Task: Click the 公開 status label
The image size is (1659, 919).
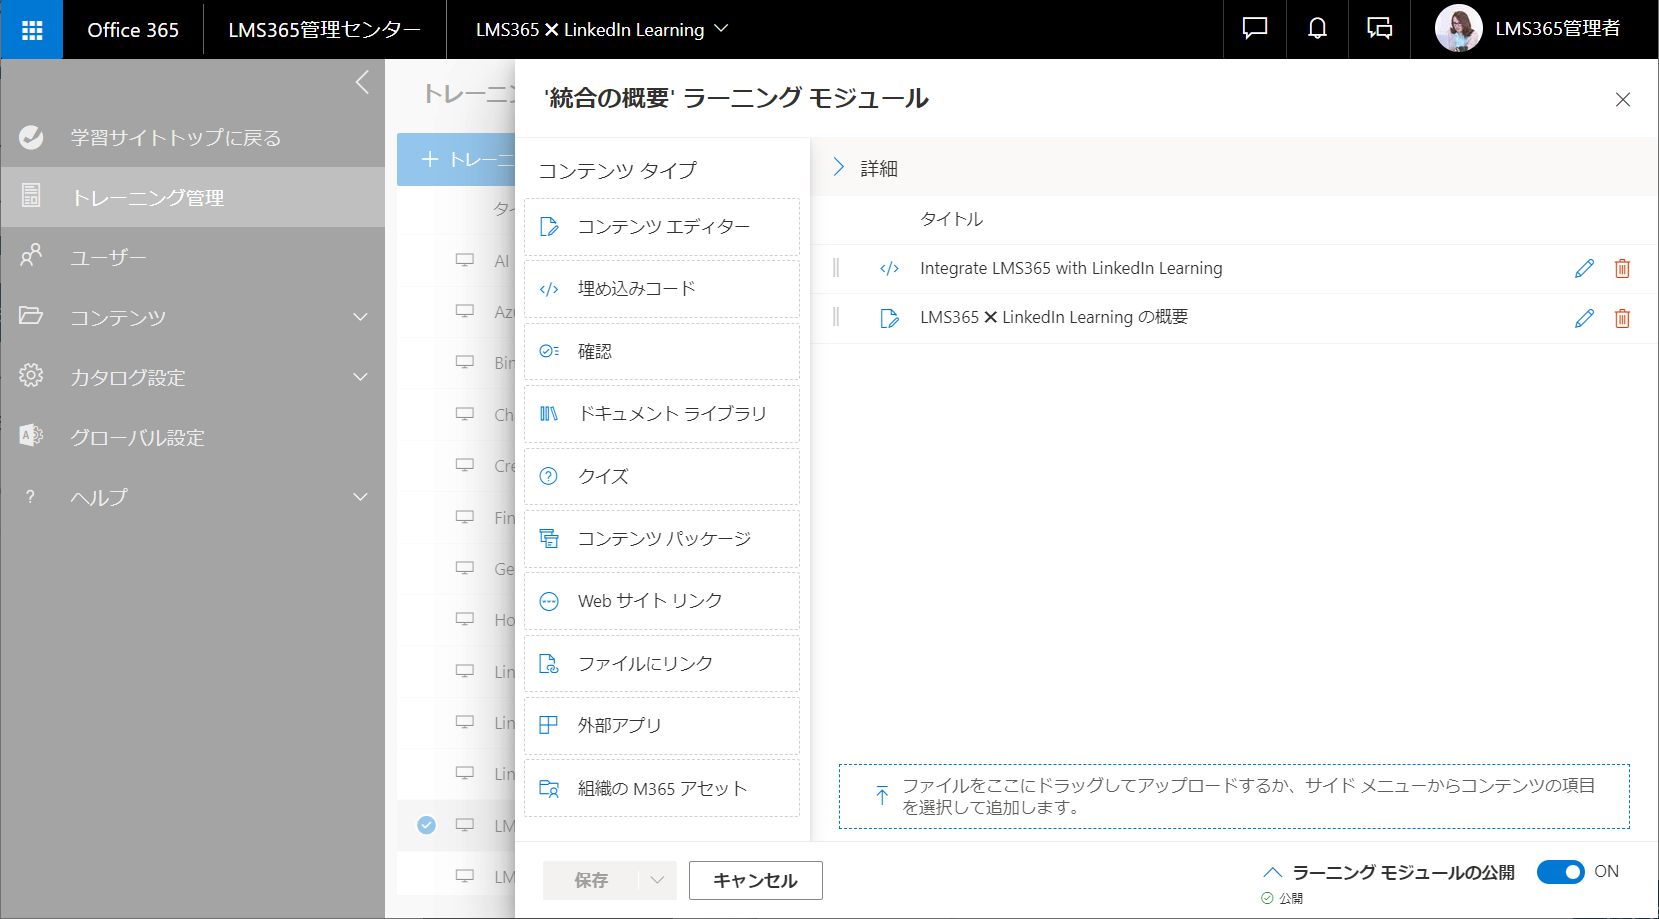Action: click(x=1291, y=898)
